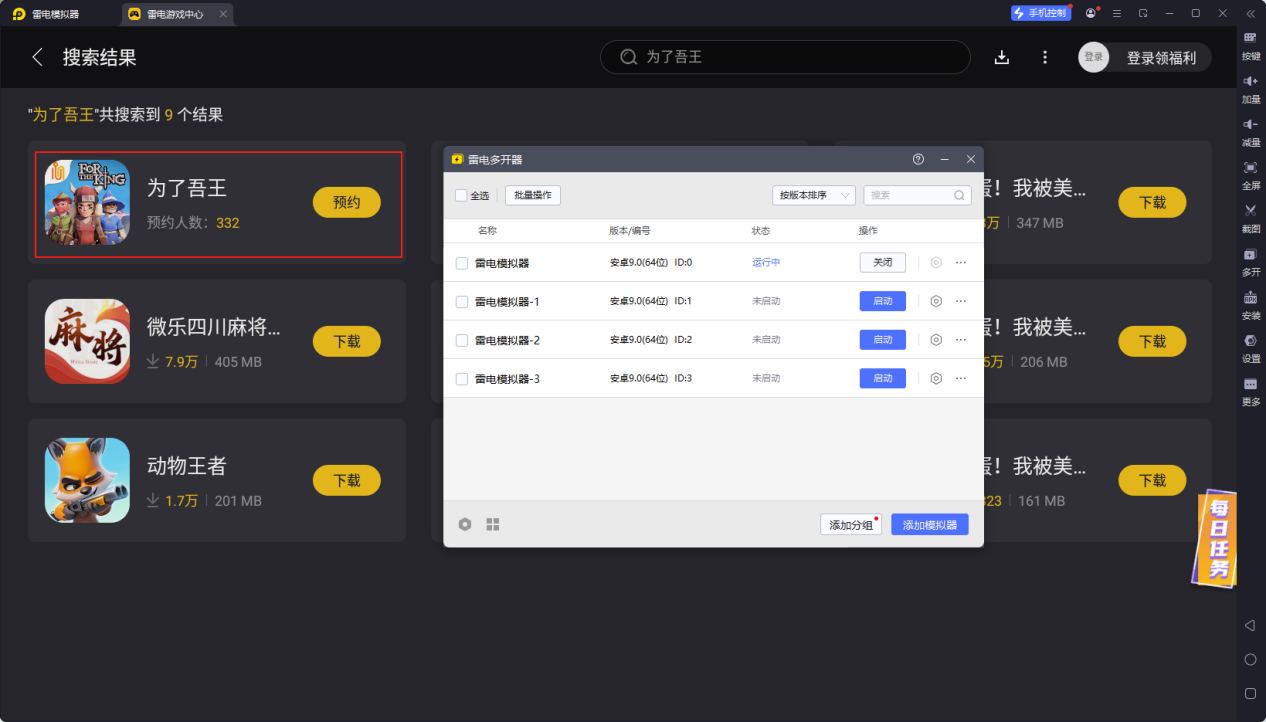Check the 雷电模拟器-3 row checkbox
The width and height of the screenshot is (1266, 722).
tap(462, 379)
